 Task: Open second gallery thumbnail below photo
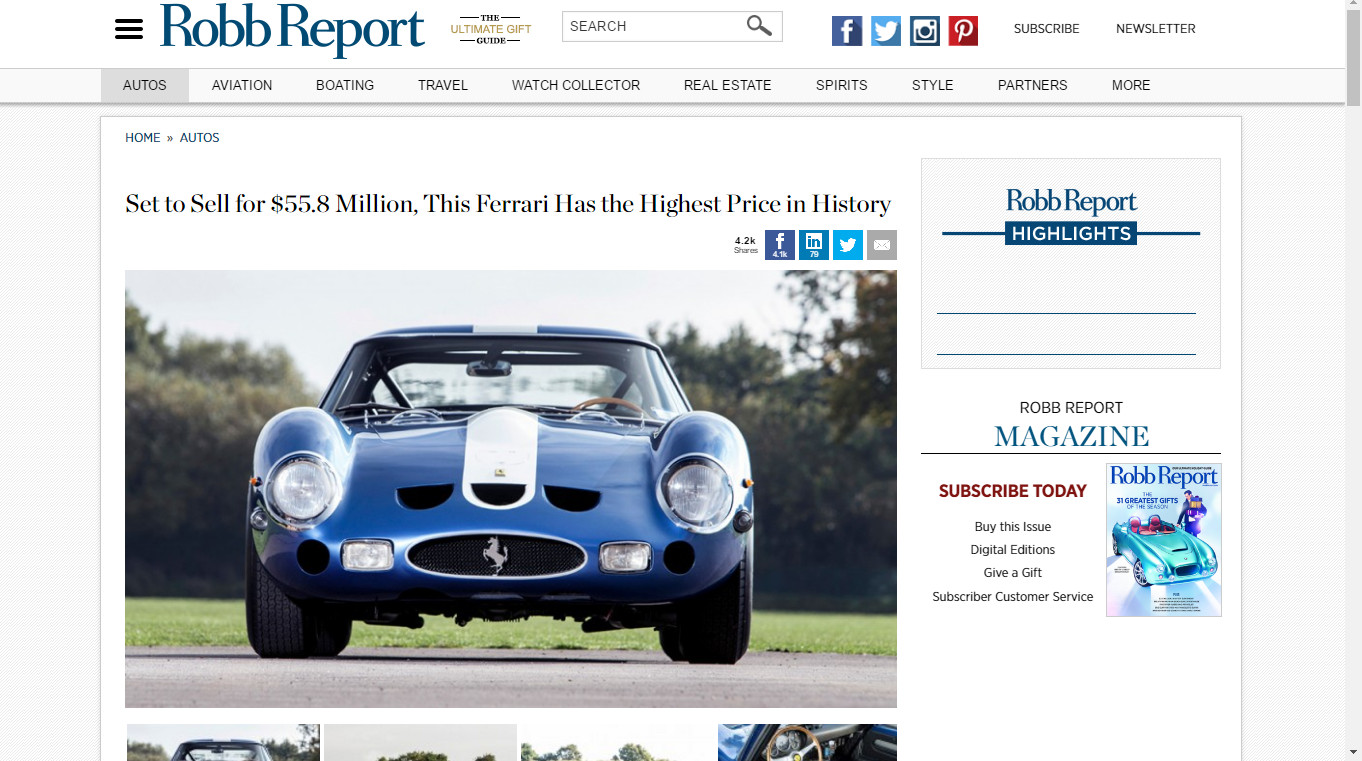(420, 742)
